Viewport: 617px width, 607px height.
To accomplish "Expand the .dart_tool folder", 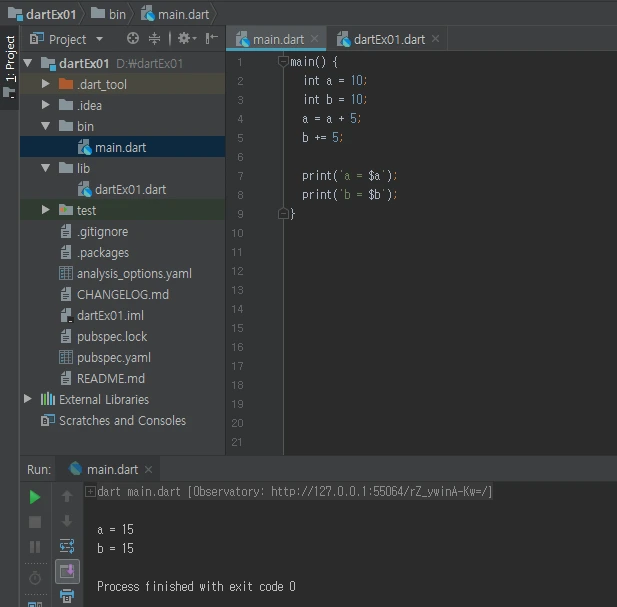I will tap(46, 84).
